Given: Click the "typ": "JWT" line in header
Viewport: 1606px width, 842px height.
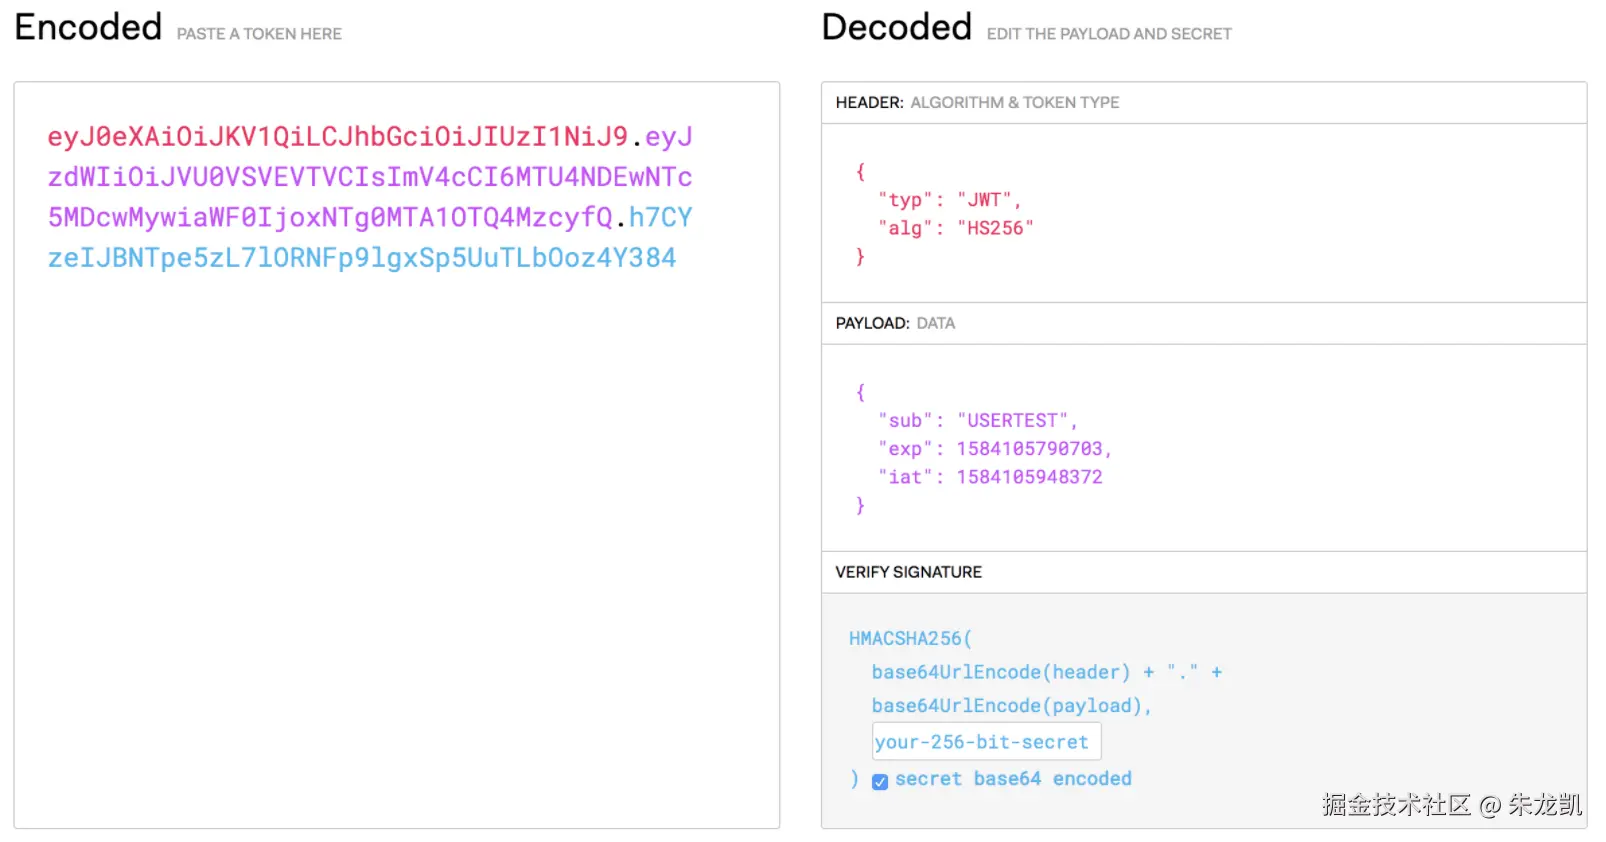Looking at the screenshot, I should coord(949,200).
